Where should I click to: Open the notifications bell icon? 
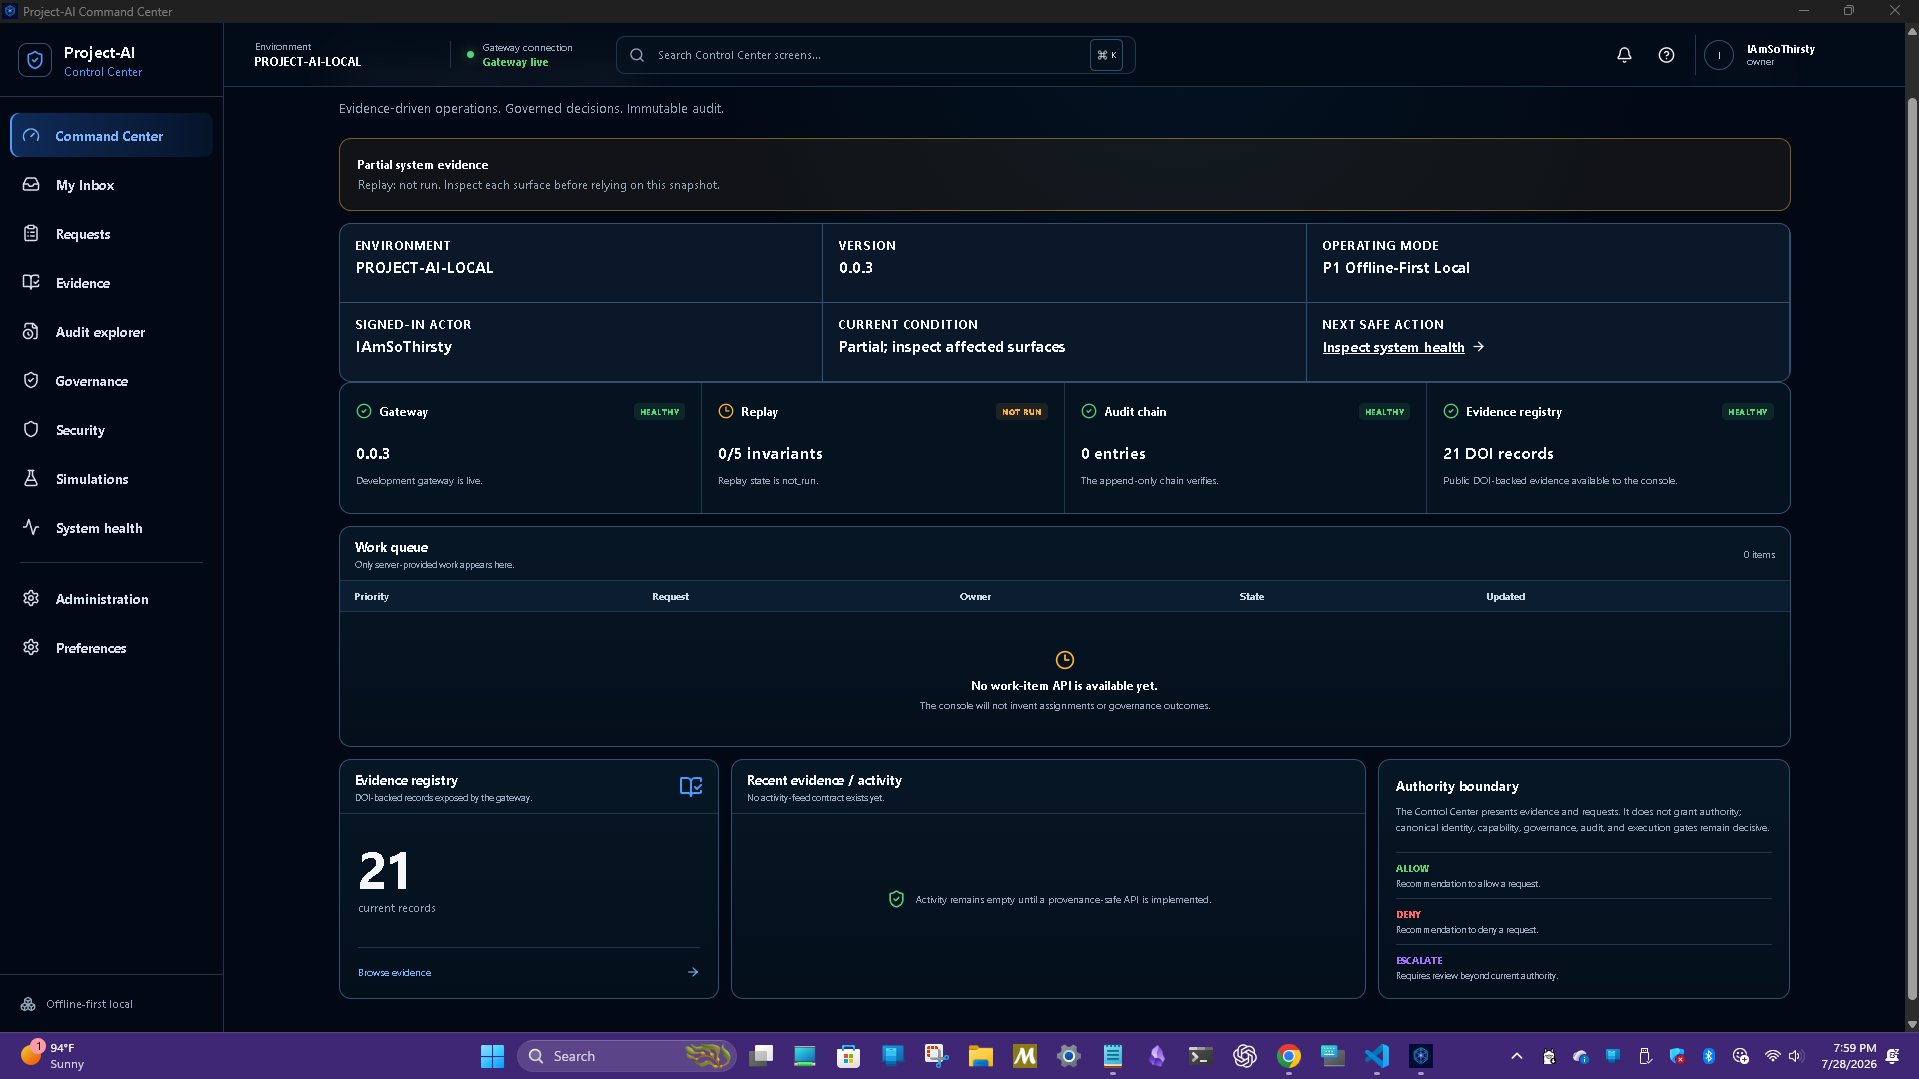1624,55
